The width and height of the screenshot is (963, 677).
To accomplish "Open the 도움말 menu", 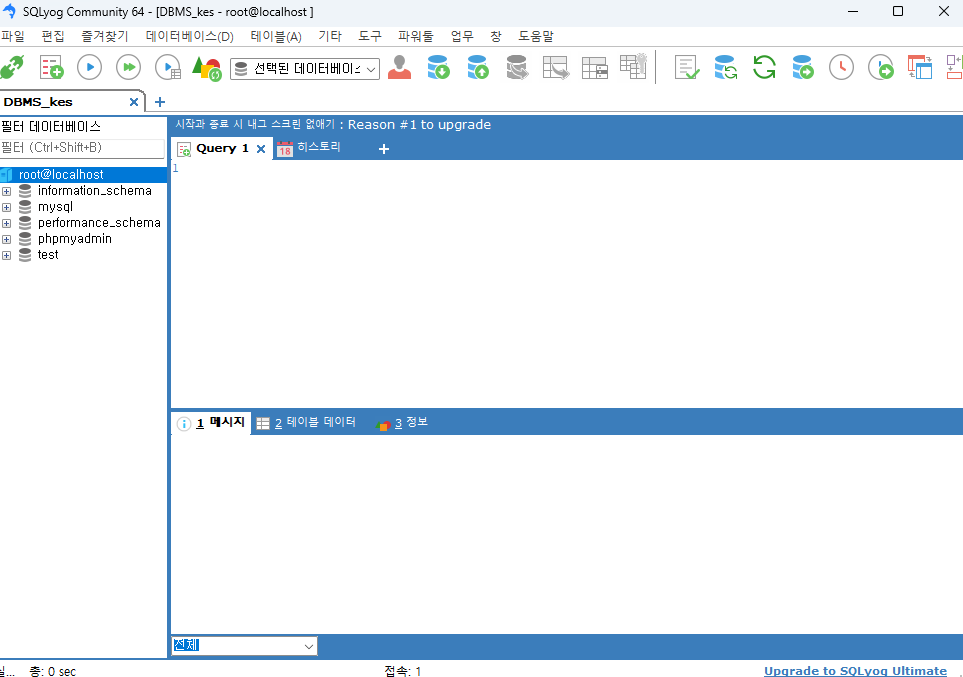I will click(536, 36).
